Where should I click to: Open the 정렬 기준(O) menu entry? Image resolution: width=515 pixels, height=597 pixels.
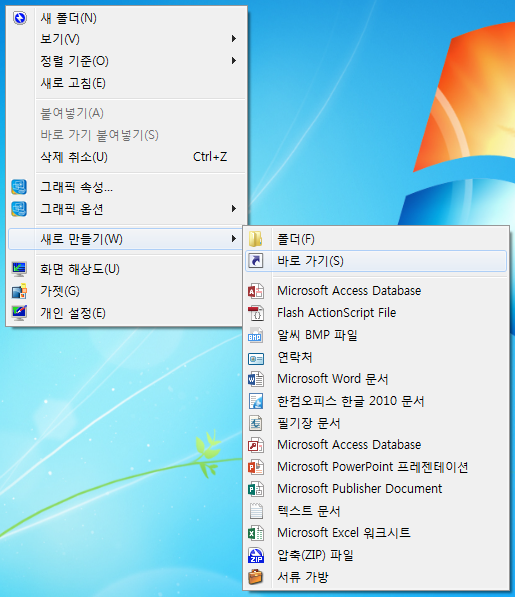pos(126,61)
